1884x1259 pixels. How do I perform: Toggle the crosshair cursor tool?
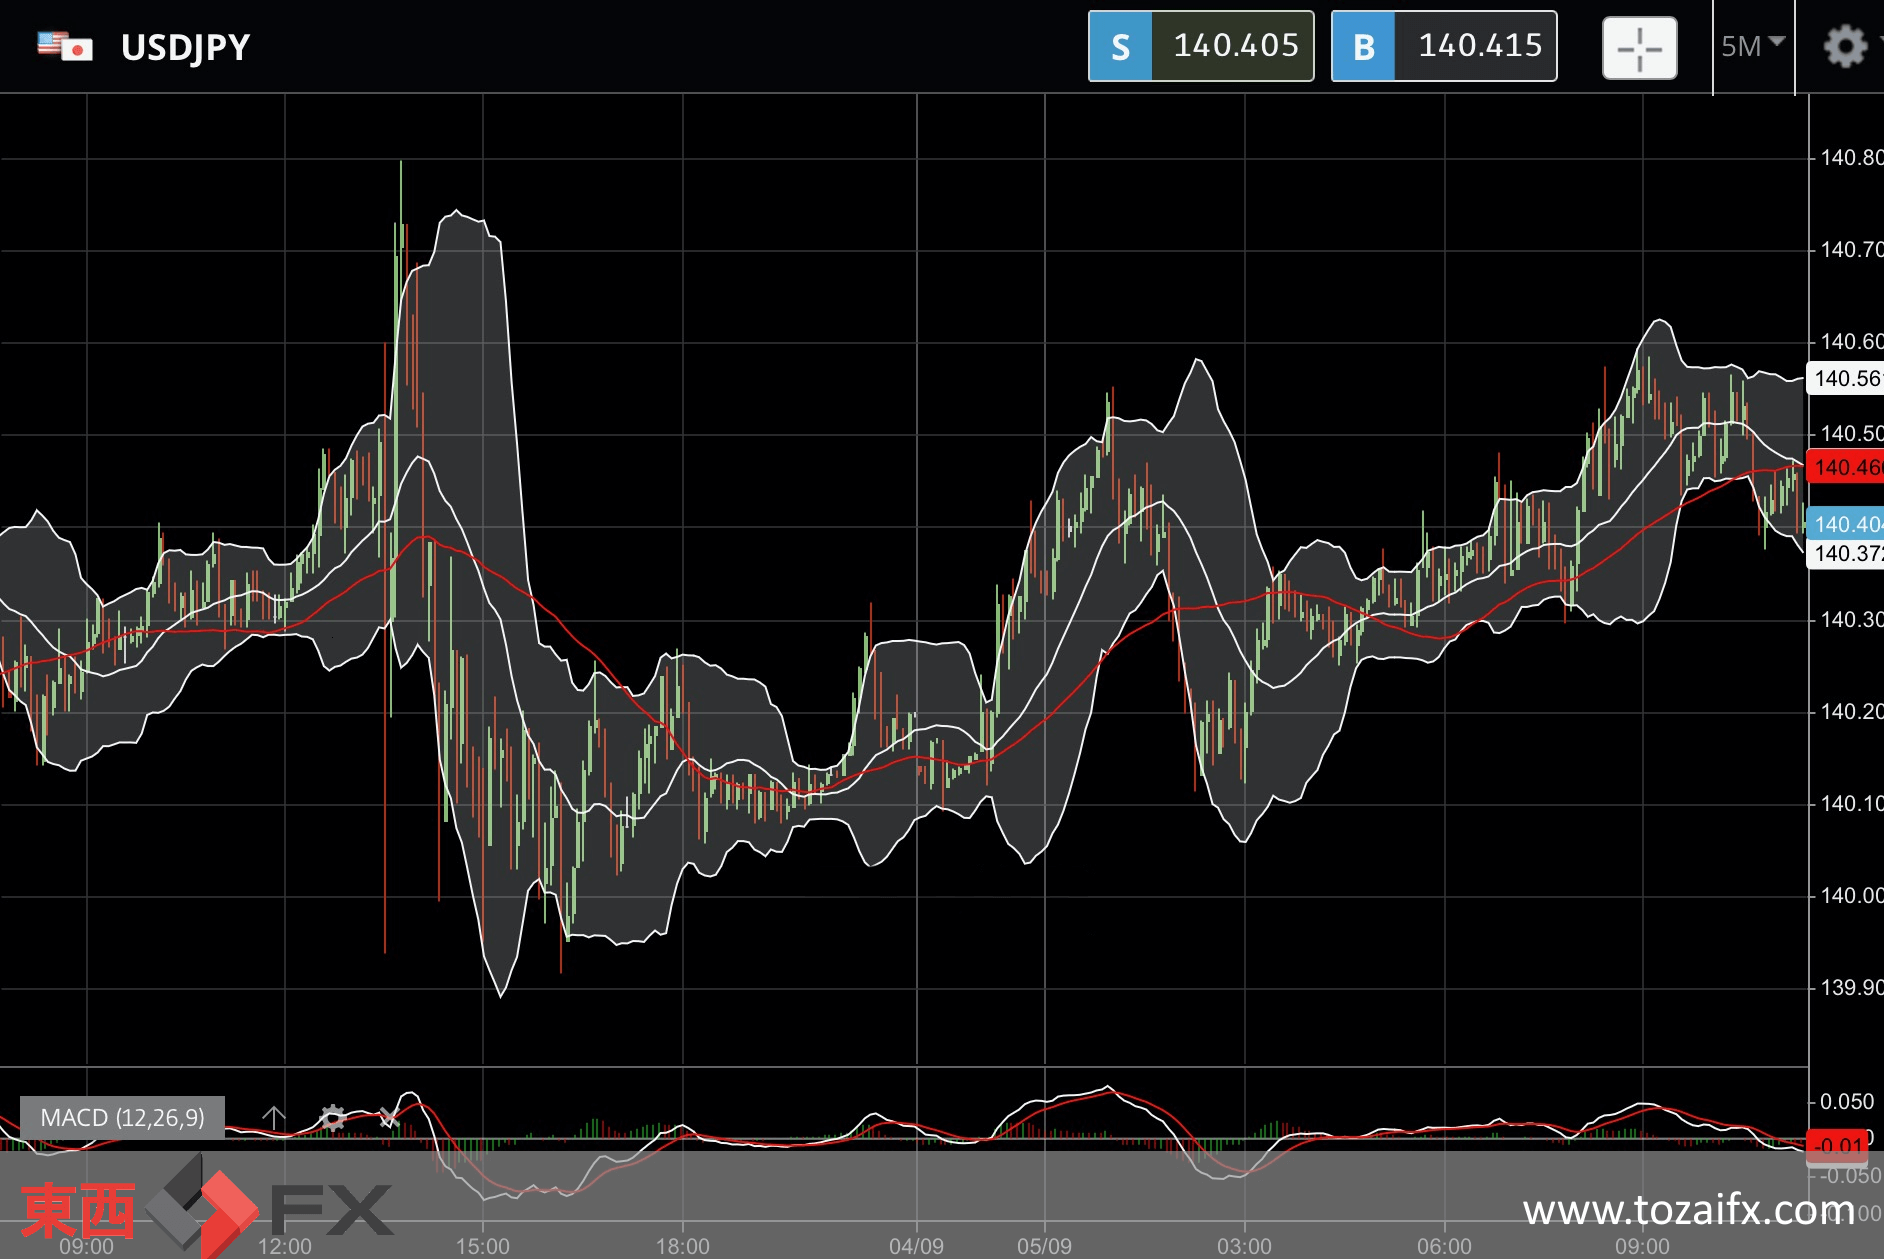[x=1639, y=47]
